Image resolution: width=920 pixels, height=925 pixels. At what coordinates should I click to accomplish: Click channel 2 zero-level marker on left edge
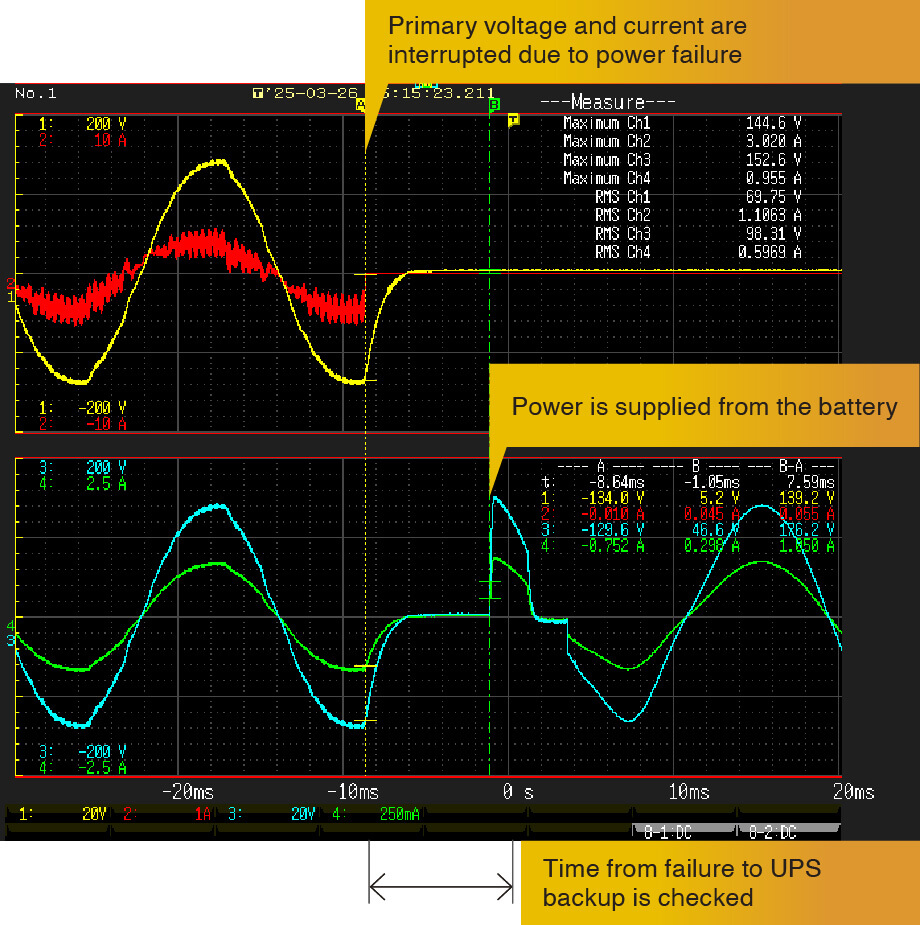point(10,282)
